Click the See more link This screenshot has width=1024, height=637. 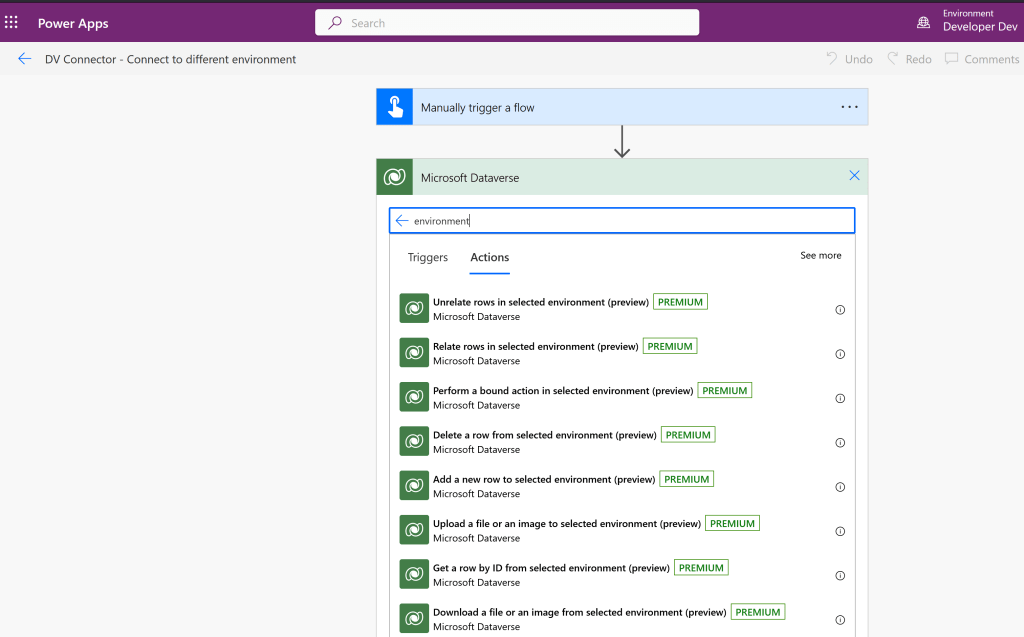[820, 256]
